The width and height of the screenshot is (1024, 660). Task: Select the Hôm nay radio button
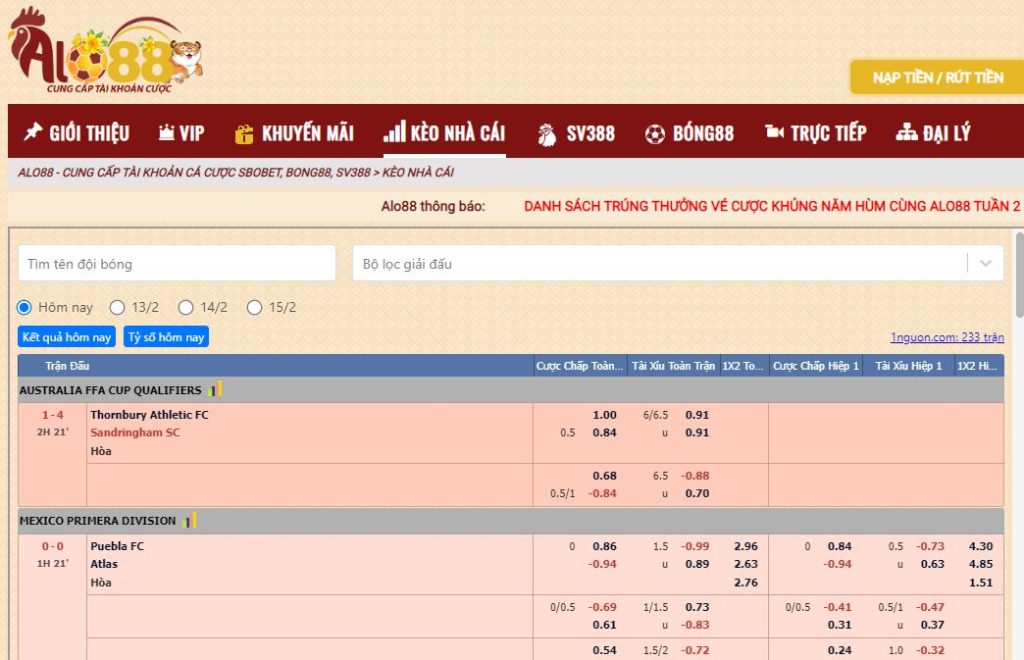(x=24, y=307)
